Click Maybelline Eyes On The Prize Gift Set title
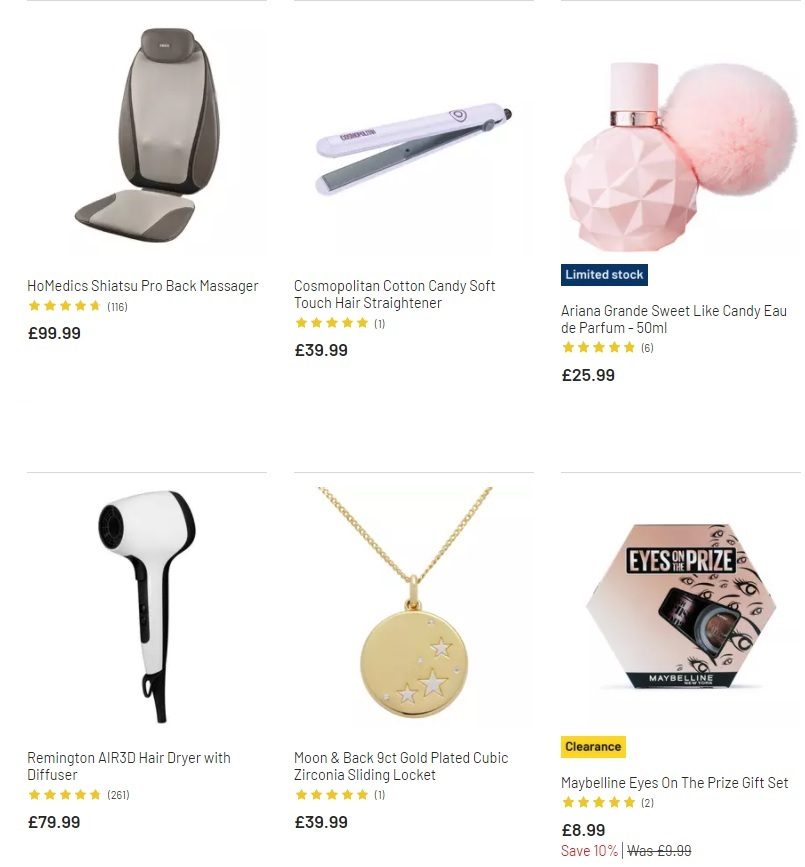The image size is (805, 867). tap(675, 783)
